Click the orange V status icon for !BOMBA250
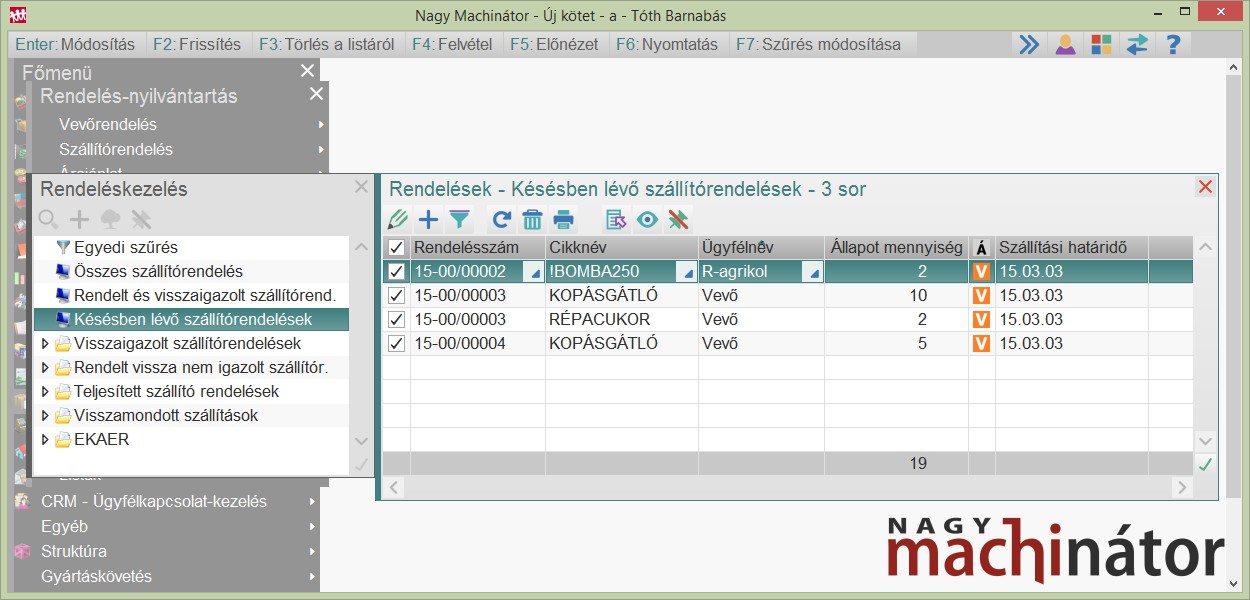Image resolution: width=1250 pixels, height=600 pixels. [981, 271]
